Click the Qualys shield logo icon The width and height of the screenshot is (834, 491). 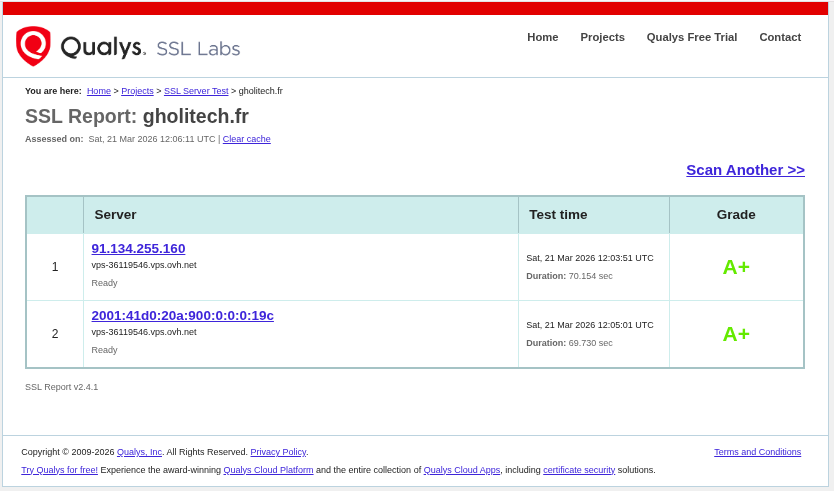pos(33,46)
